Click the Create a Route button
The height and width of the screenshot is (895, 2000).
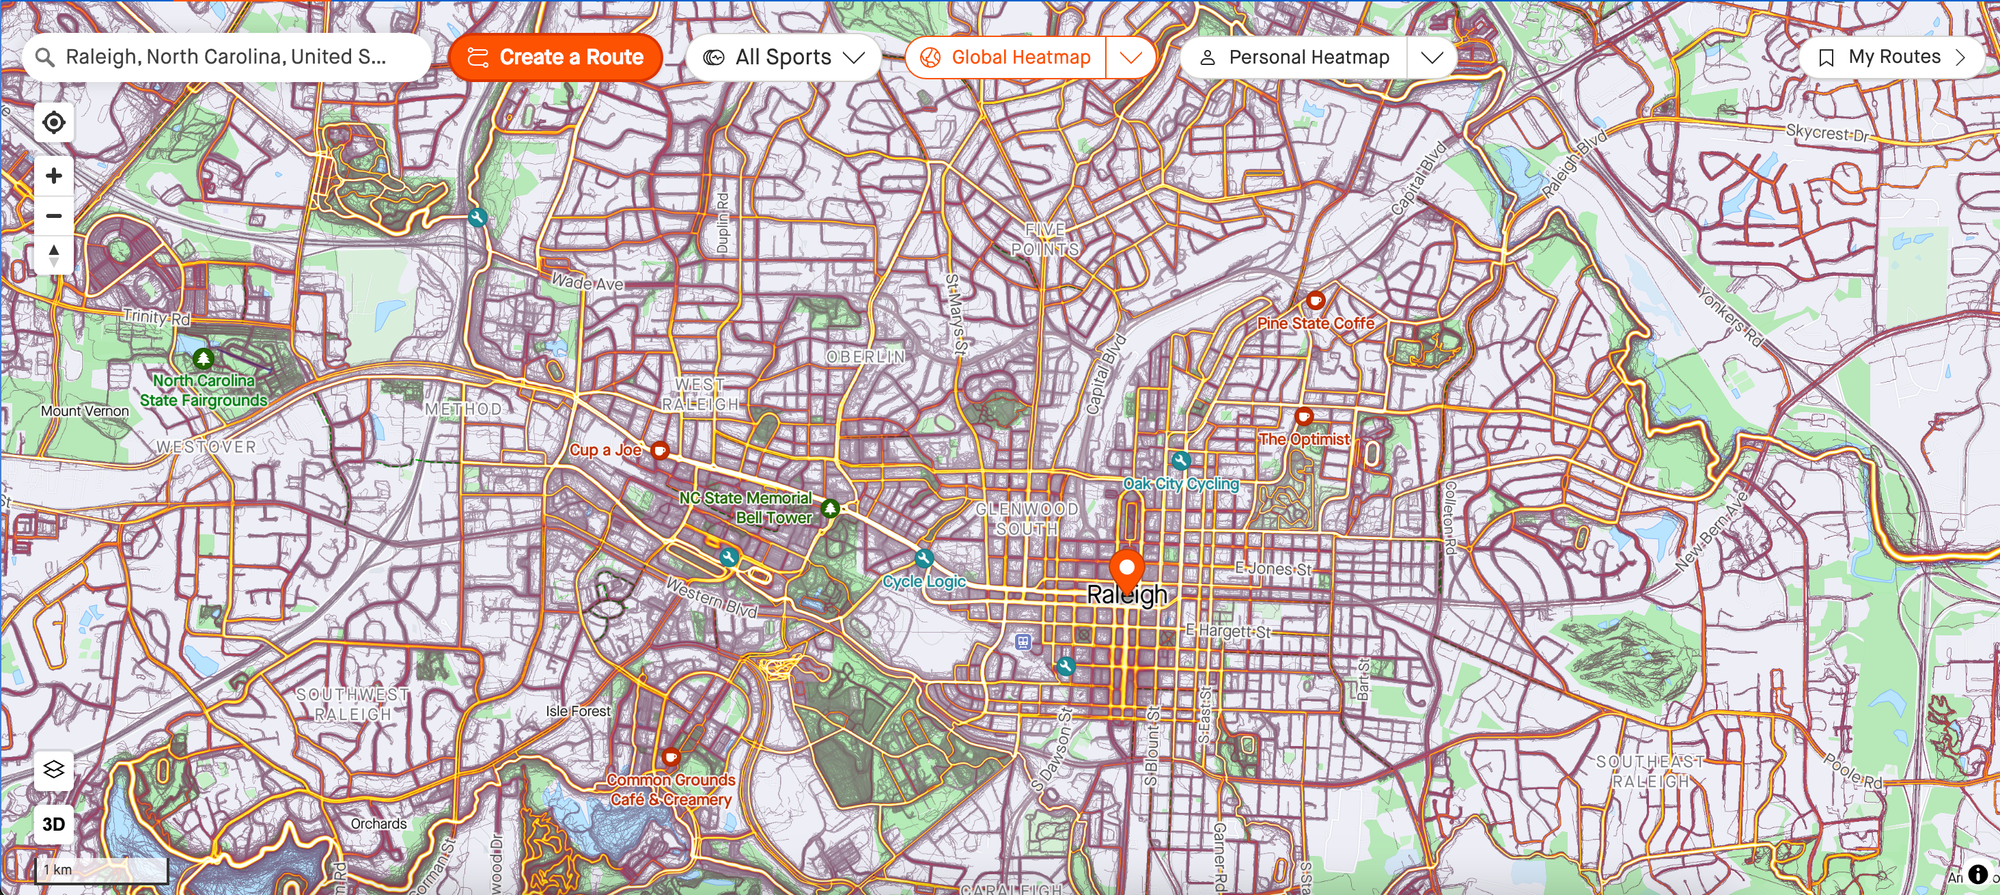point(556,57)
